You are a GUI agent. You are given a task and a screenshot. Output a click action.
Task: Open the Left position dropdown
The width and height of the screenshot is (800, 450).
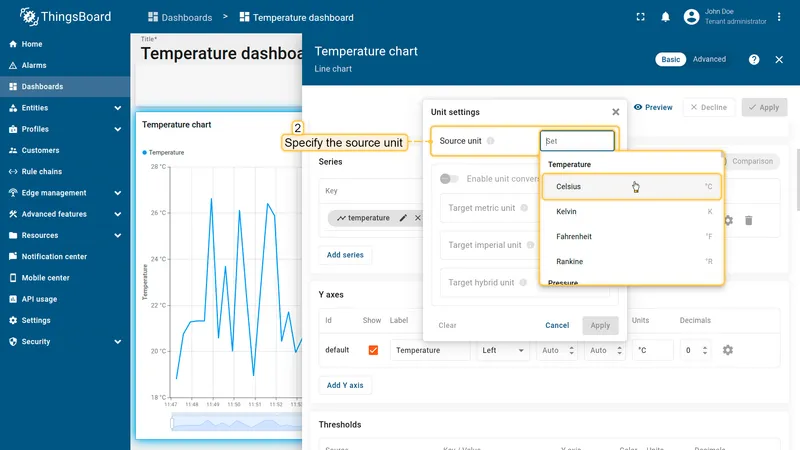[503, 350]
